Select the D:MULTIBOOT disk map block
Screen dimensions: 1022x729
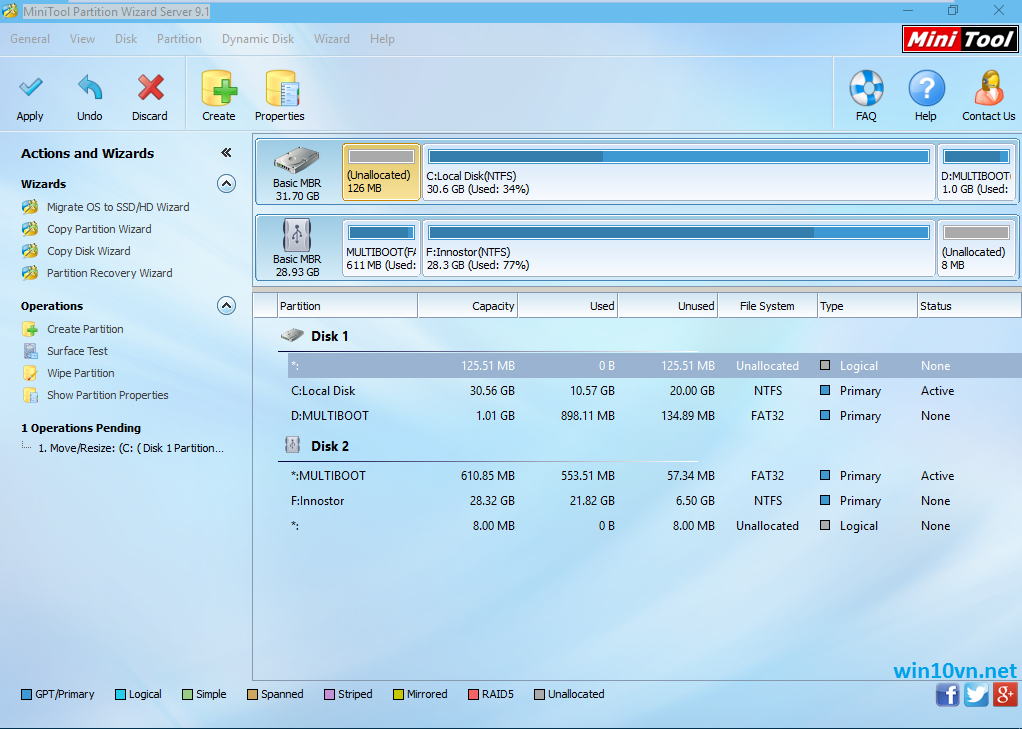pyautogui.click(x=976, y=172)
